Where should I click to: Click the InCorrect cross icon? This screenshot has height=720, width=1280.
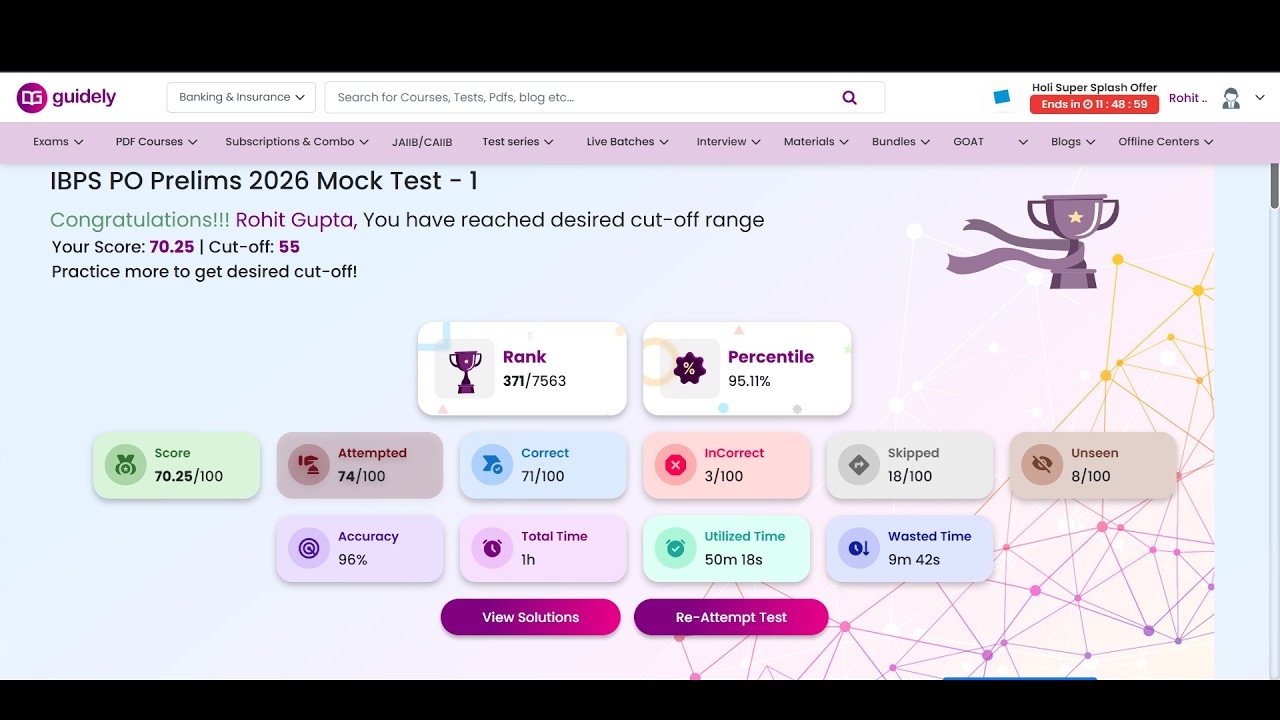click(x=675, y=465)
